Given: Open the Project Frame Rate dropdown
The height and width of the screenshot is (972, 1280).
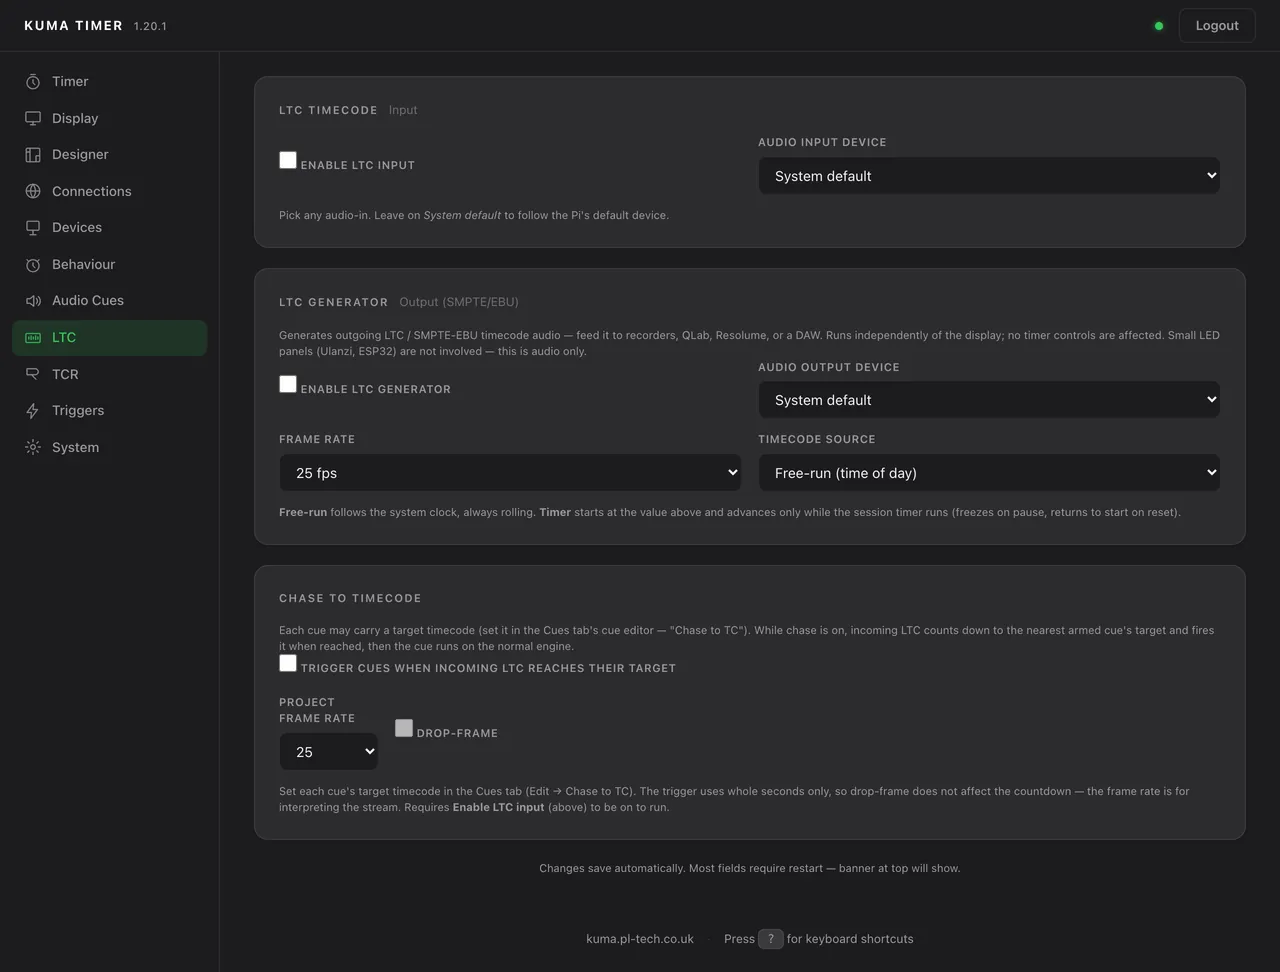Looking at the screenshot, I should click(328, 752).
